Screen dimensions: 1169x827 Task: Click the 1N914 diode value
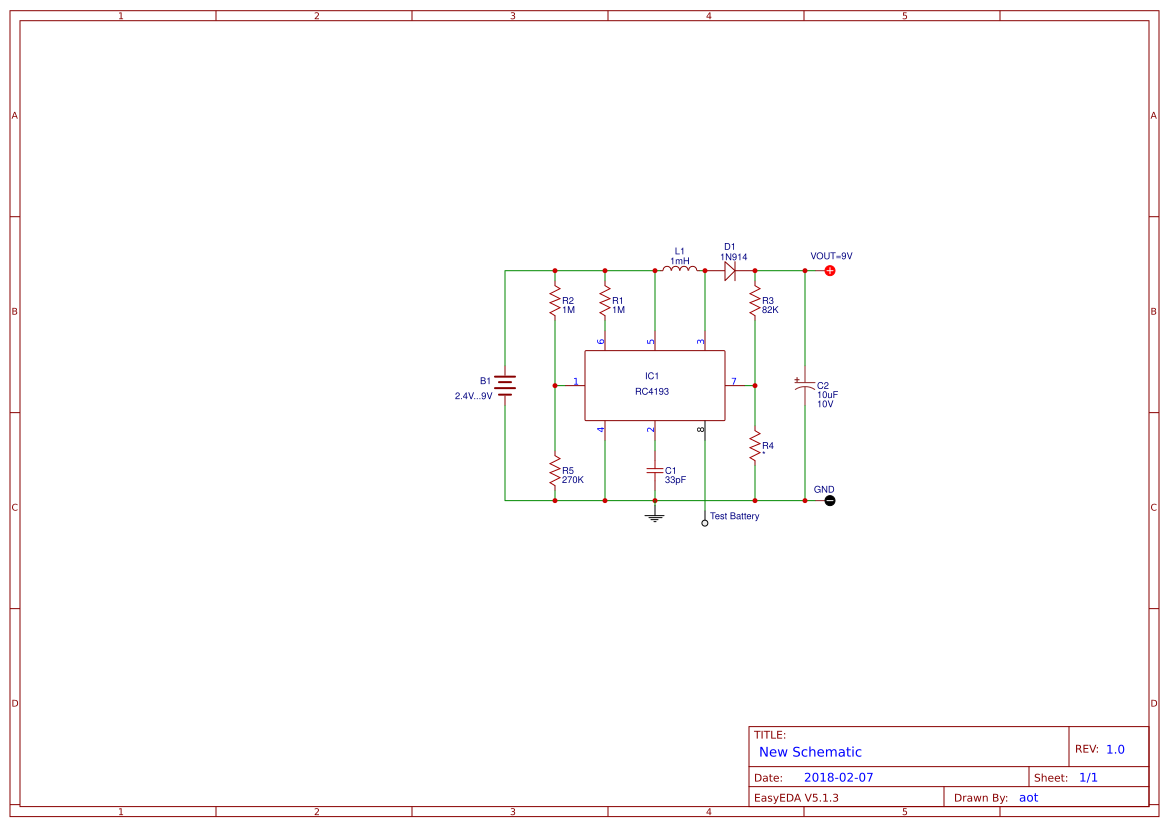(x=734, y=257)
